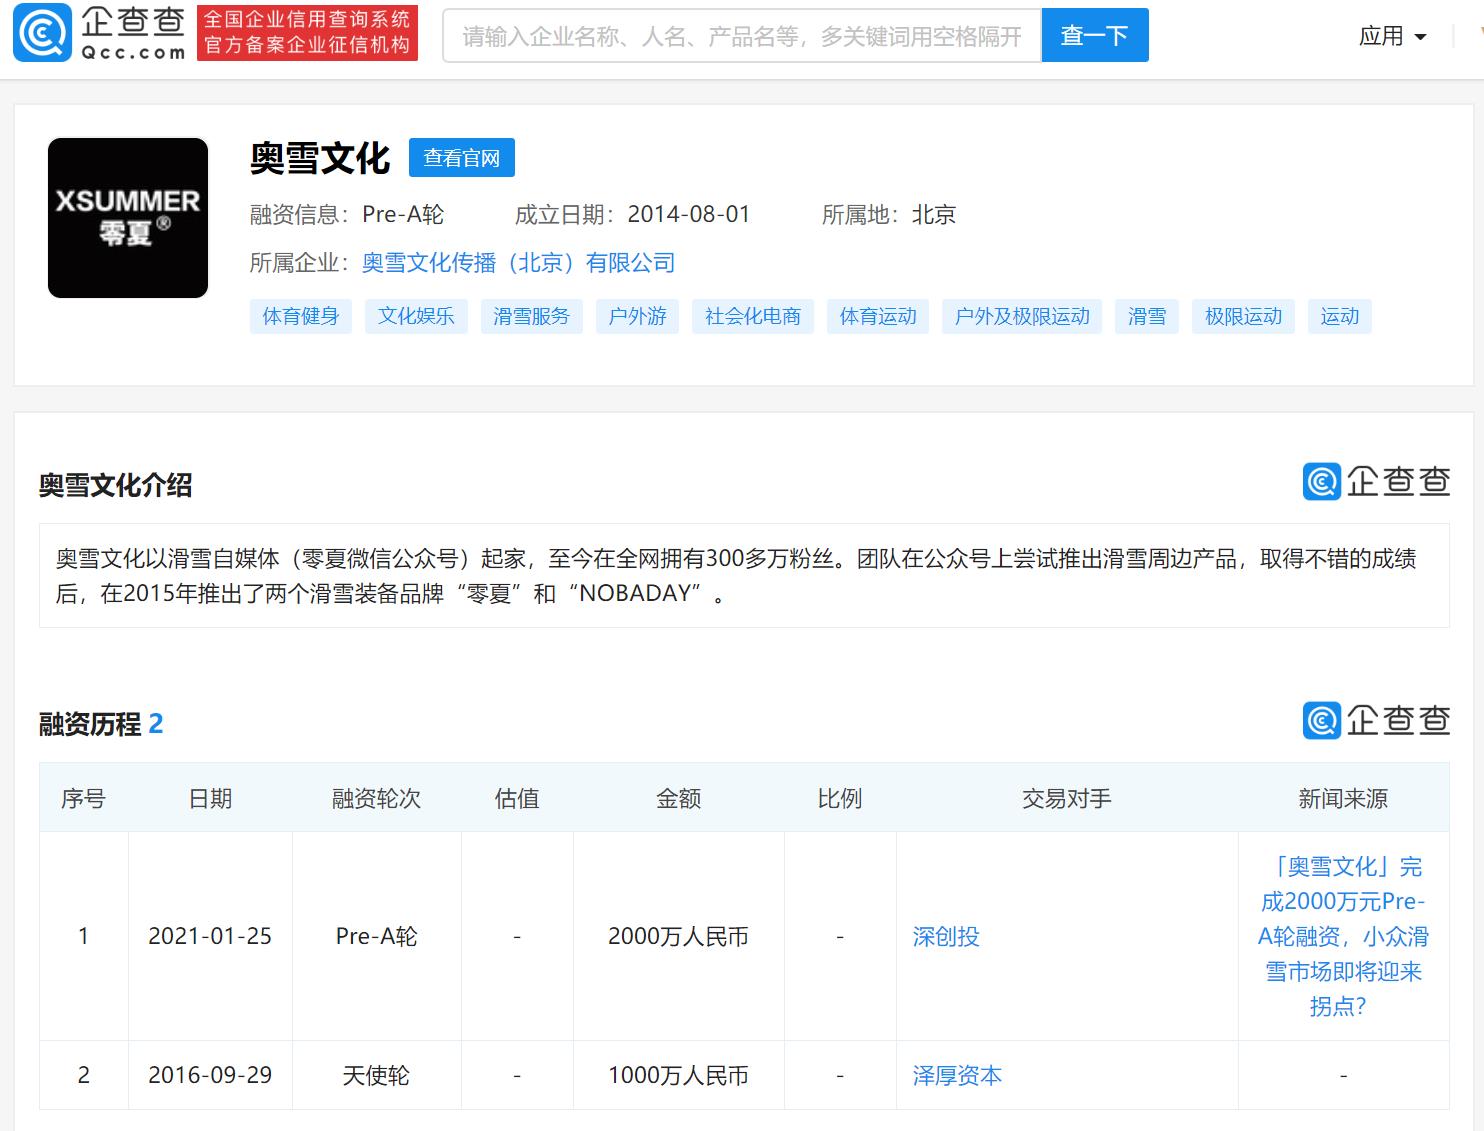Open the 泽厚资本 investor link
1484x1131 pixels.
pos(957,1076)
